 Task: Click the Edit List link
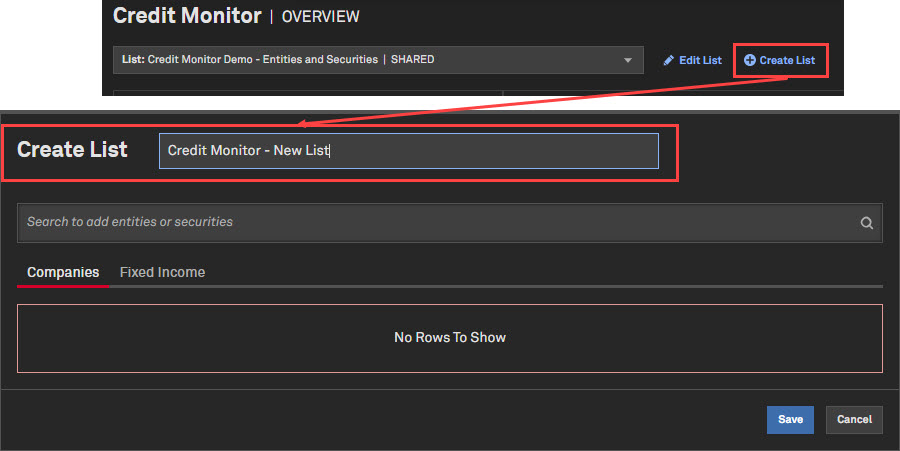tap(693, 60)
